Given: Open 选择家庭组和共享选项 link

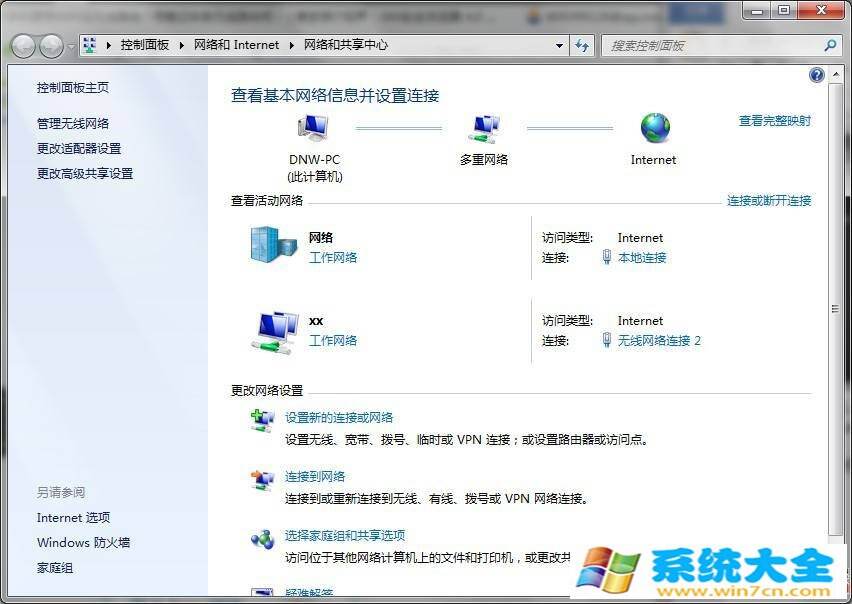Looking at the screenshot, I should pyautogui.click(x=345, y=535).
